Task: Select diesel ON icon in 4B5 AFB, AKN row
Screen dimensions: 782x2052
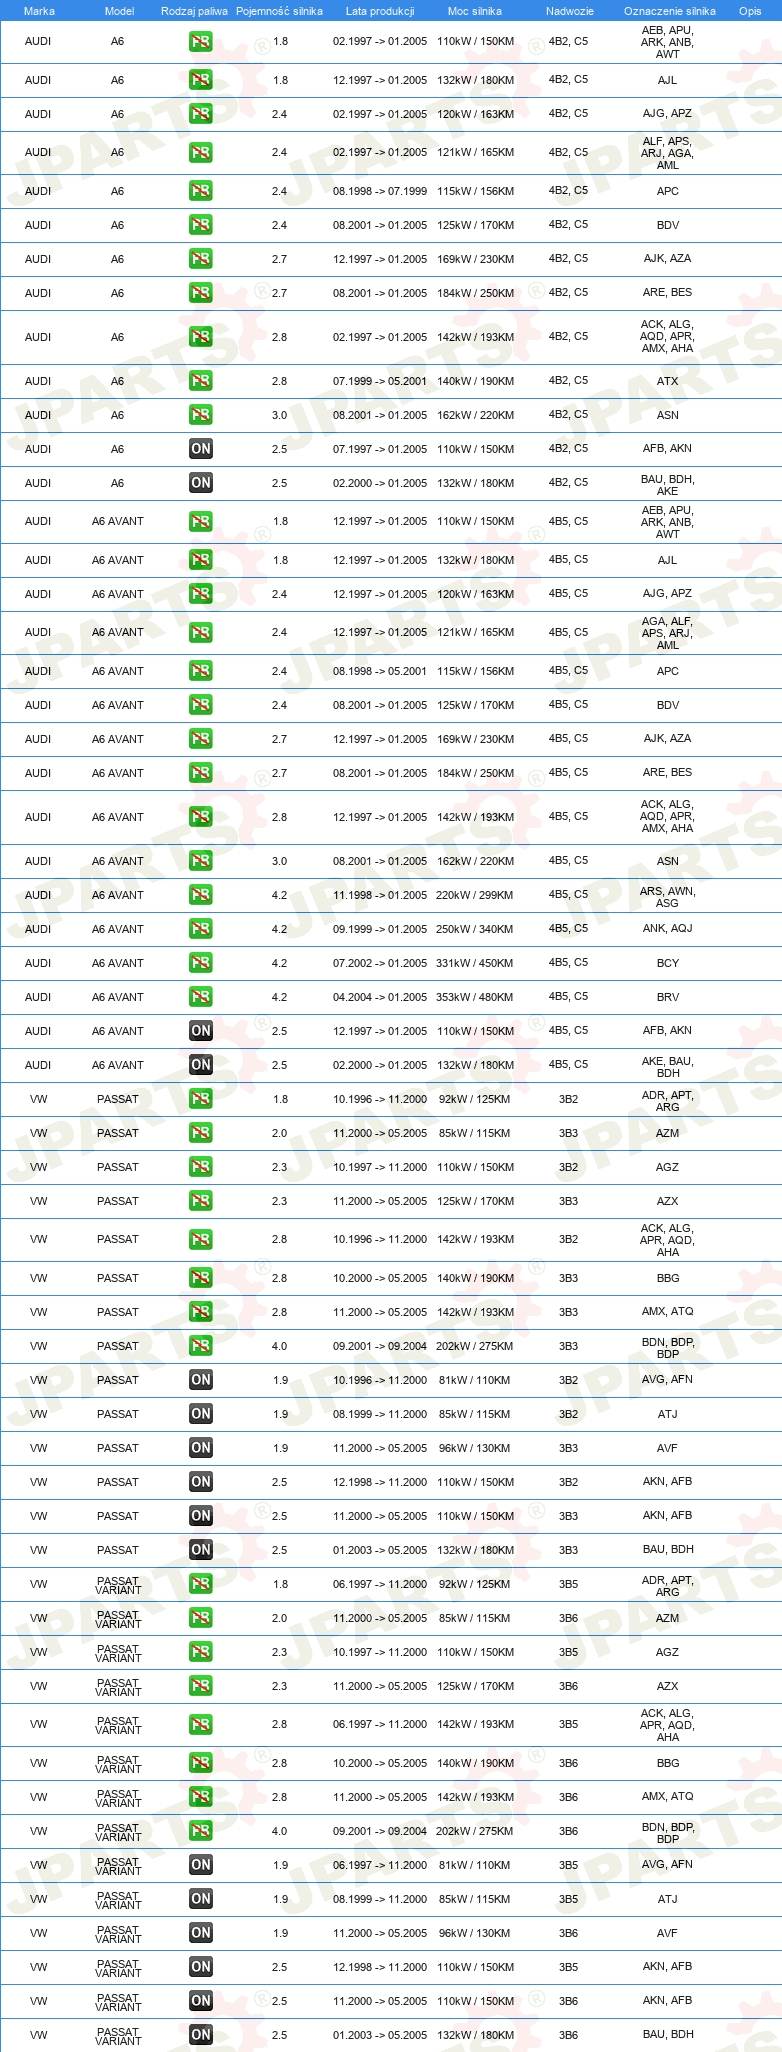Action: click(200, 1031)
